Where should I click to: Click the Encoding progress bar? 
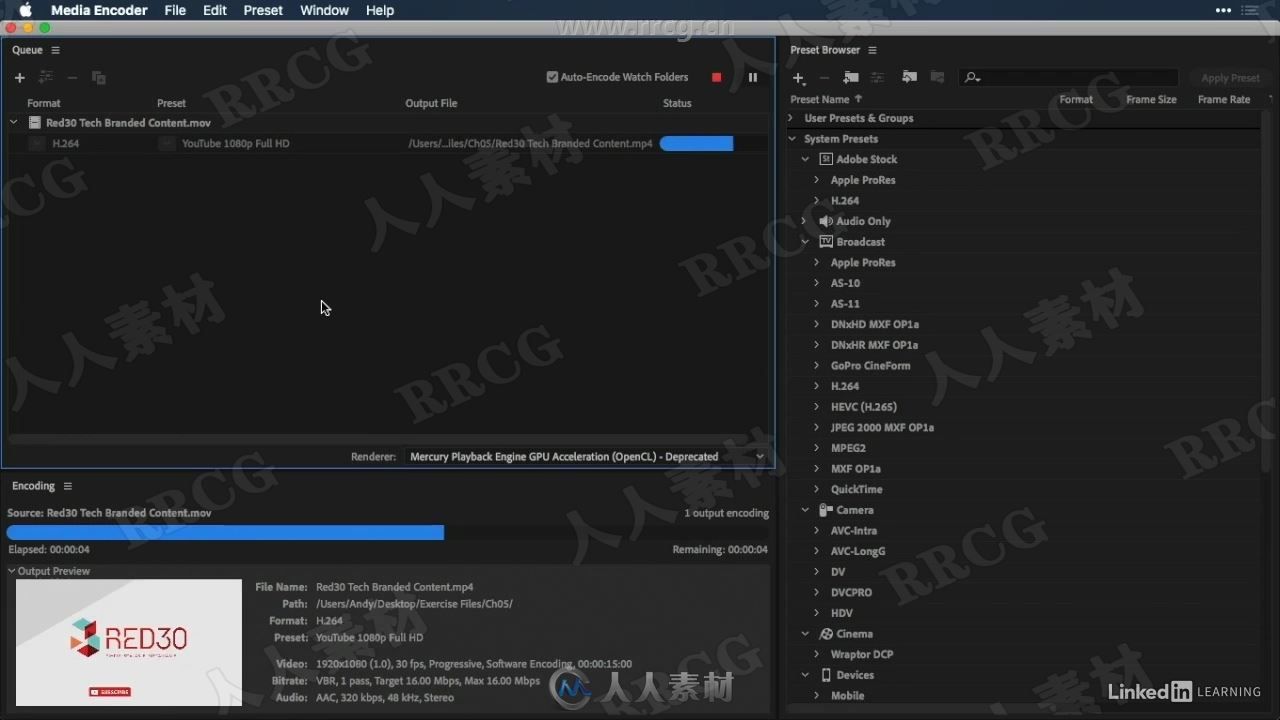[388, 533]
